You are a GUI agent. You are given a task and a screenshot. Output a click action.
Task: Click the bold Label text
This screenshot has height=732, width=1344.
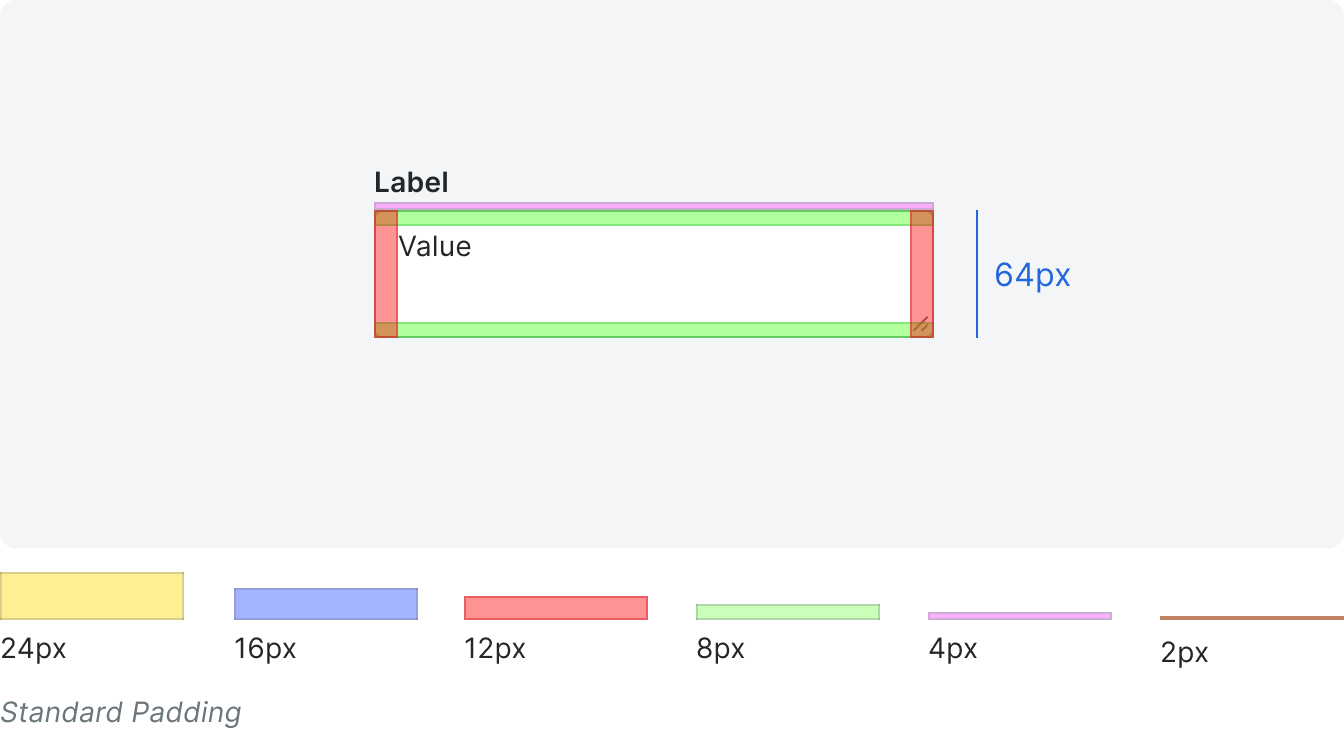point(411,182)
